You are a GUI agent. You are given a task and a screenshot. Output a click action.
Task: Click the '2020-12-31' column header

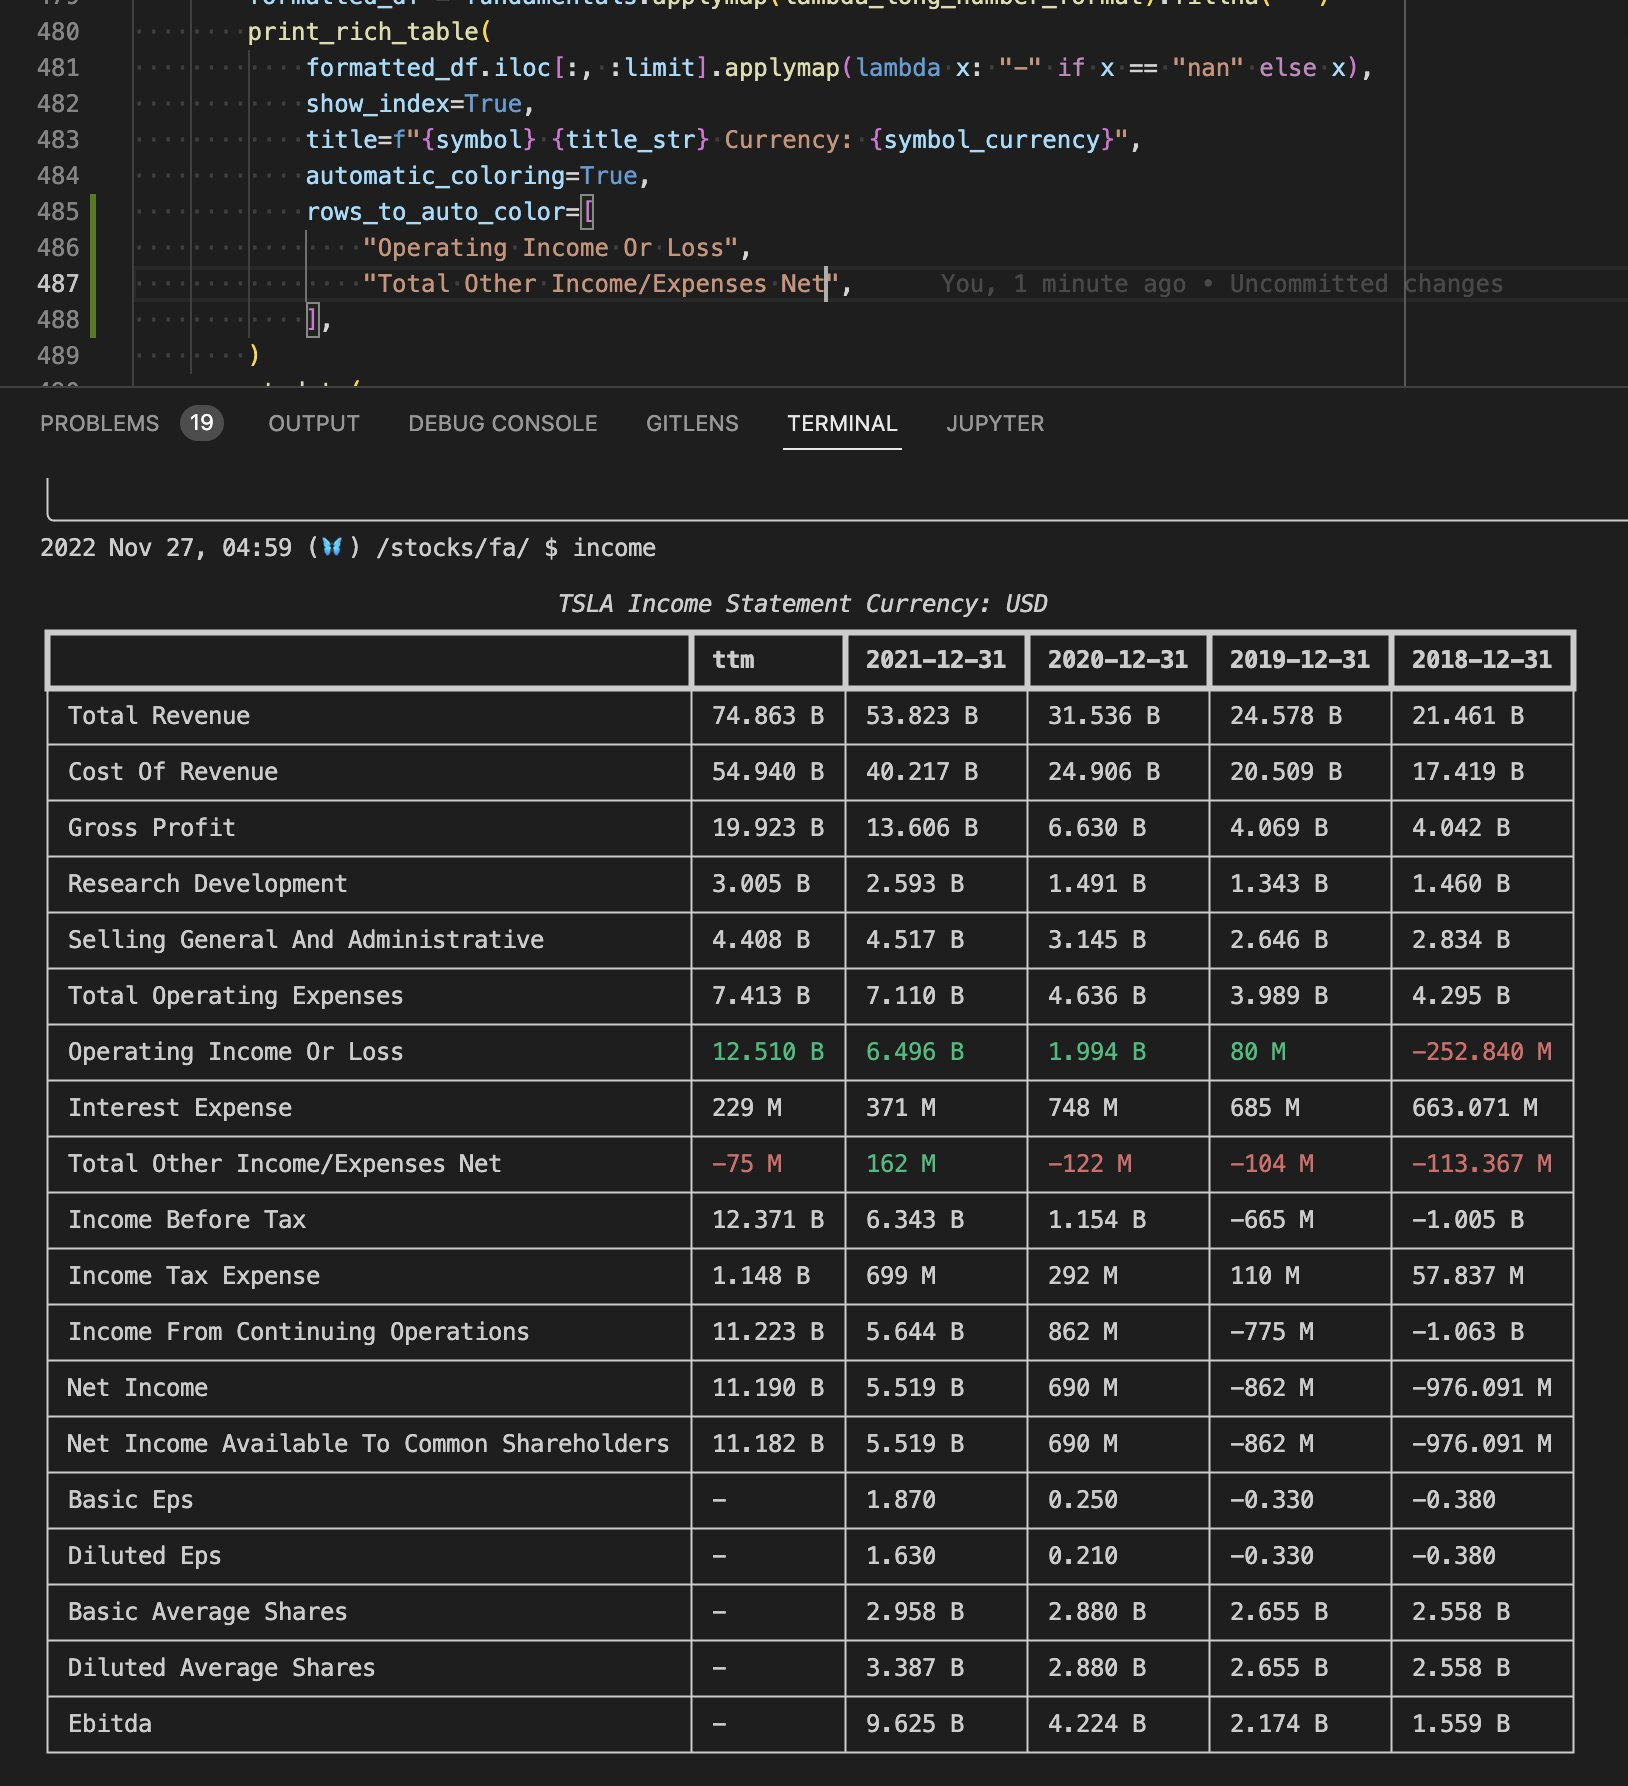(1118, 660)
